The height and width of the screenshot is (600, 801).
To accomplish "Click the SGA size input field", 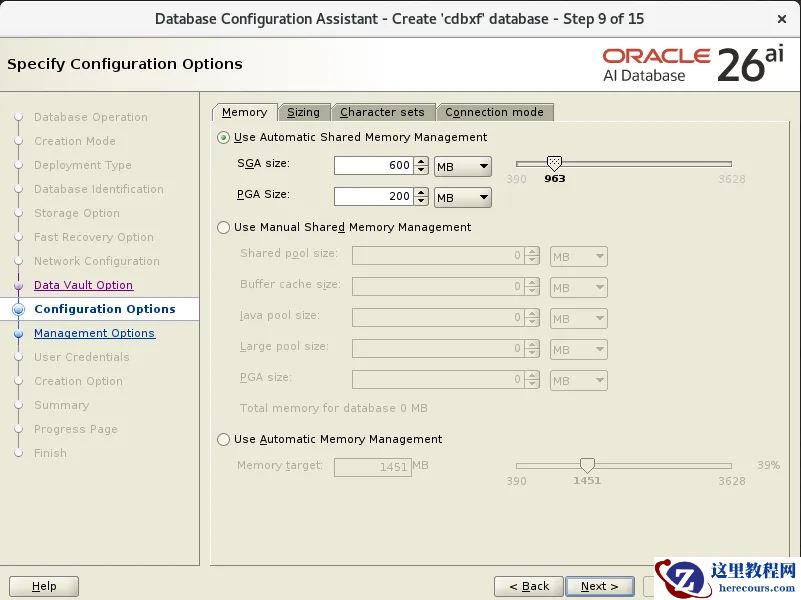I will tap(373, 165).
